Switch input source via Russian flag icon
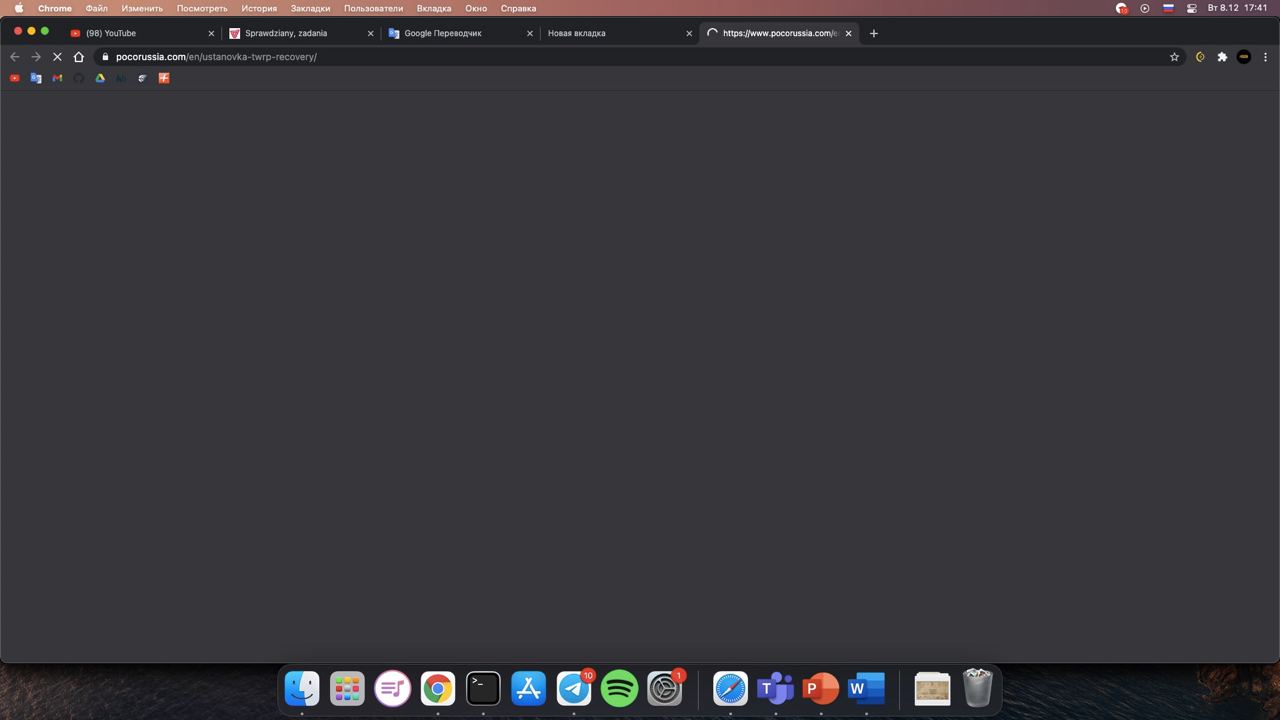Viewport: 1280px width, 720px height. [1168, 8]
